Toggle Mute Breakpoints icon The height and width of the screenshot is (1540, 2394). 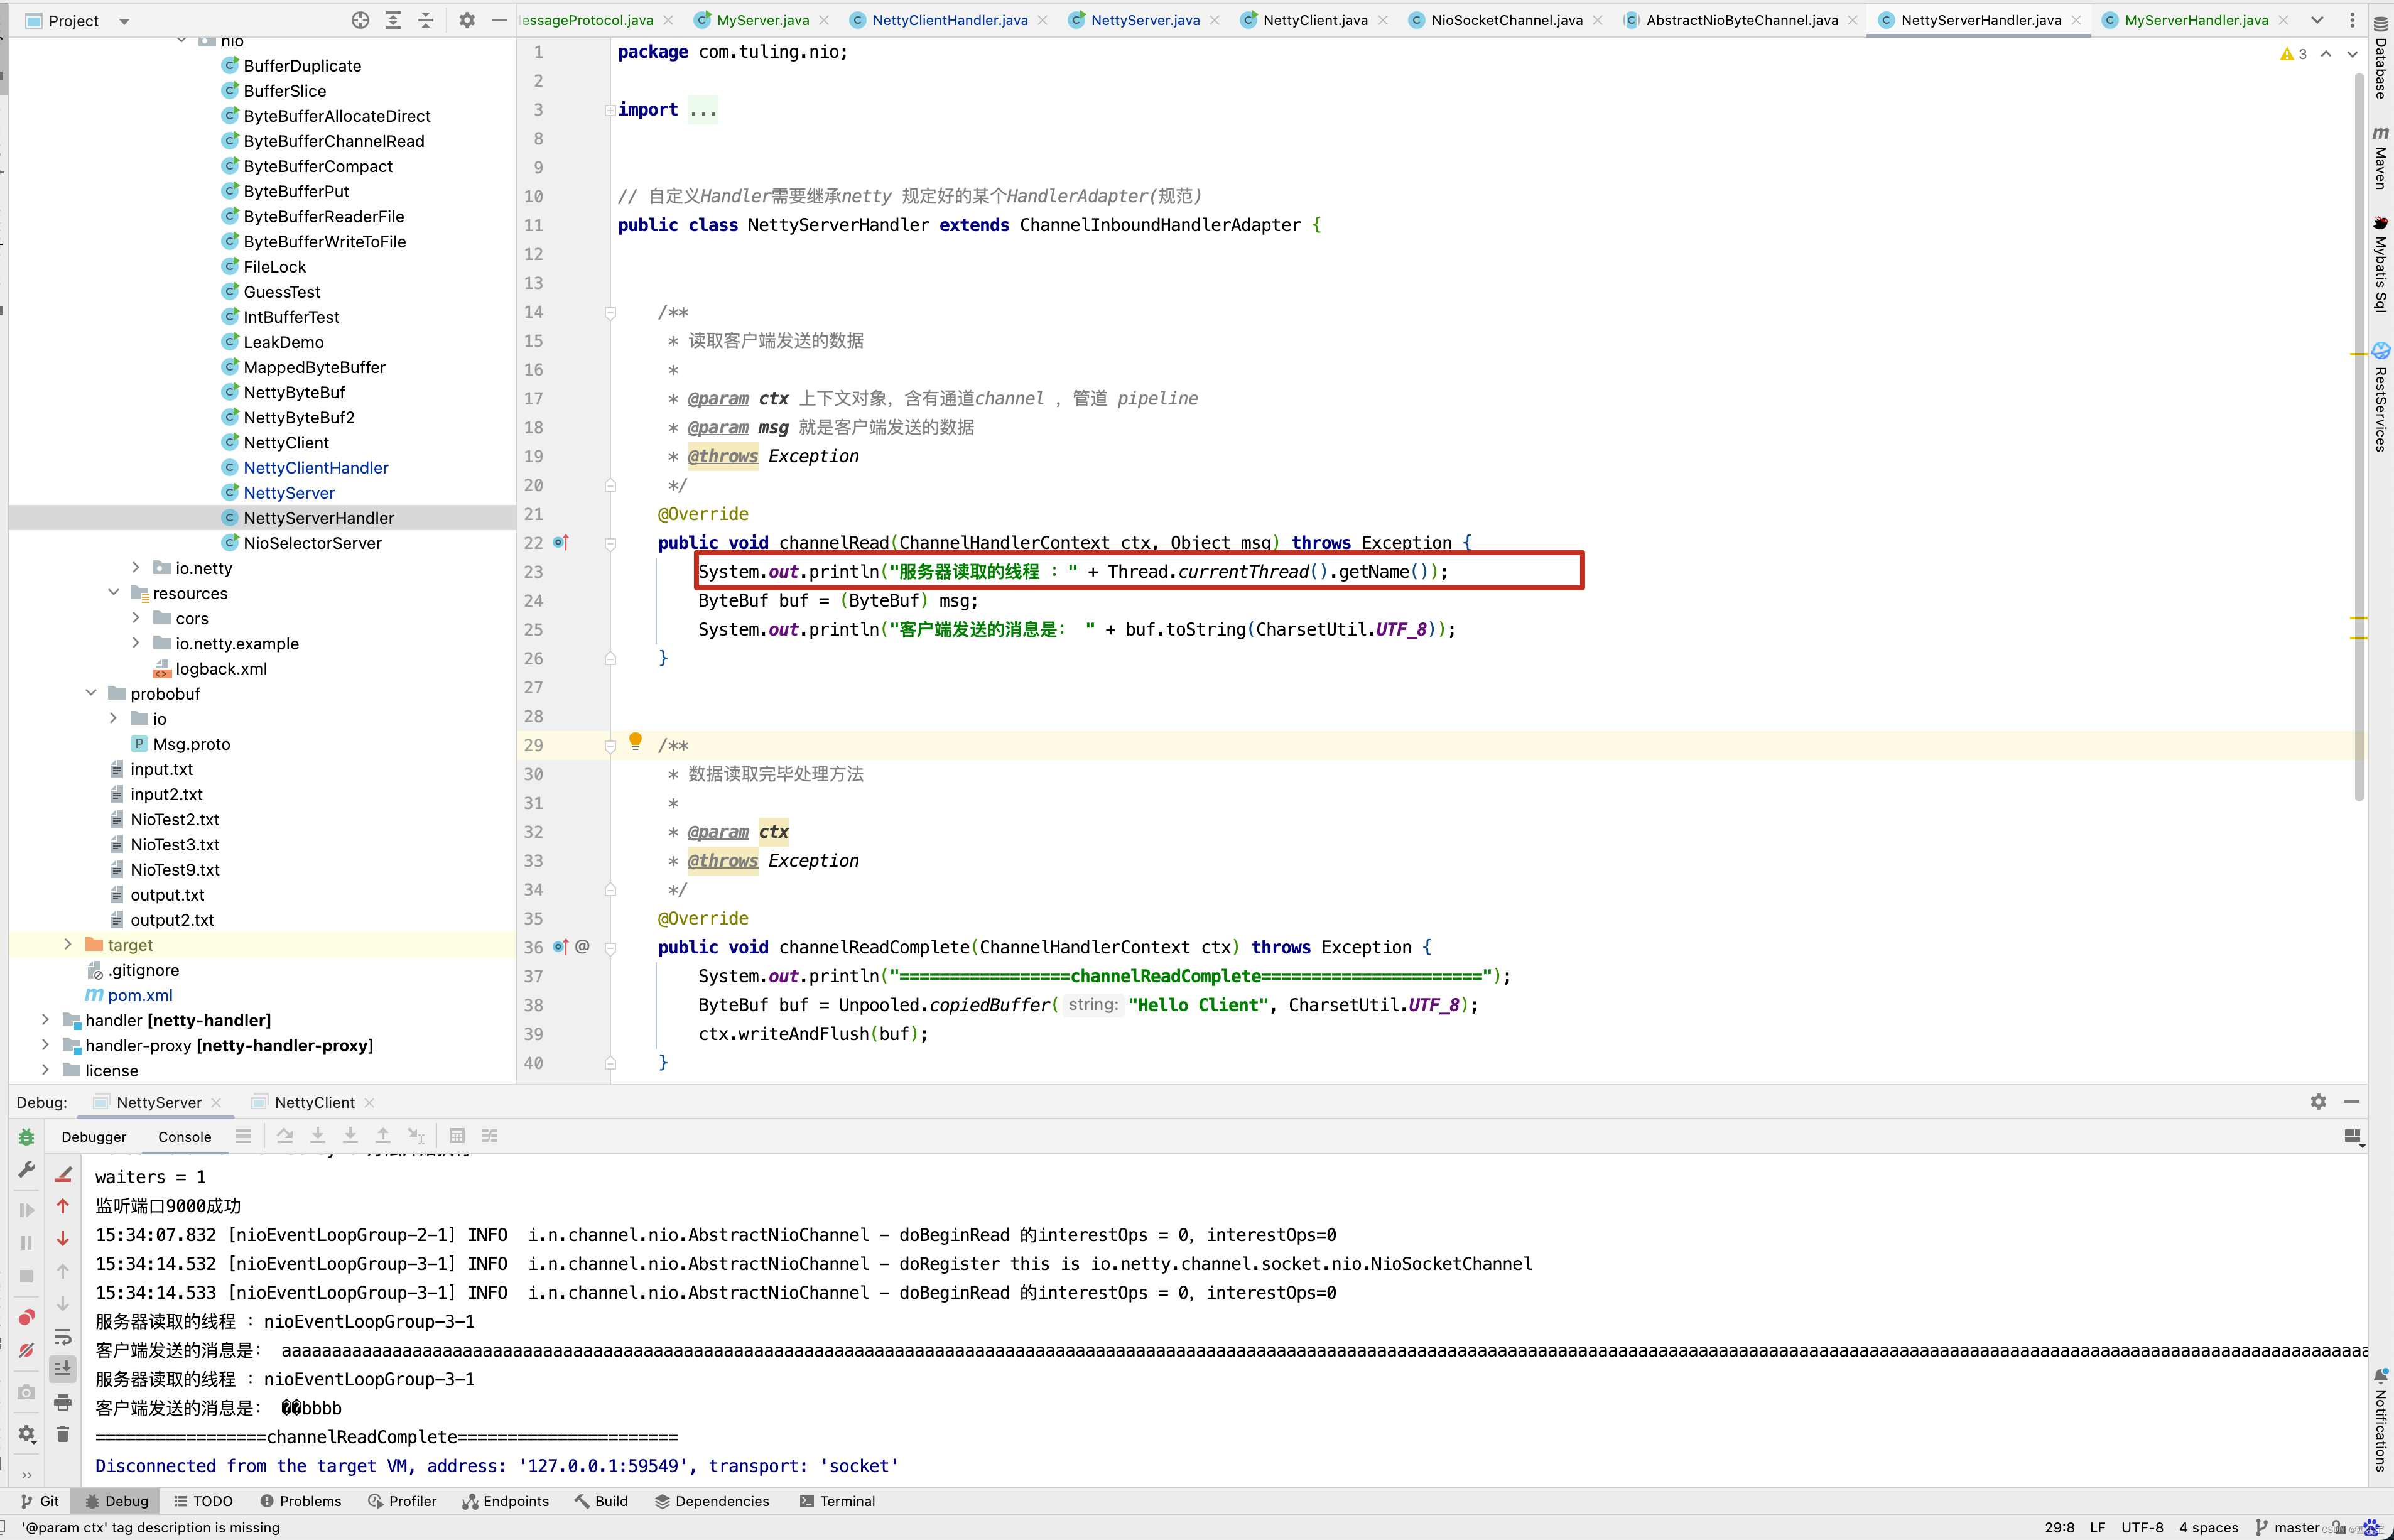26,1350
